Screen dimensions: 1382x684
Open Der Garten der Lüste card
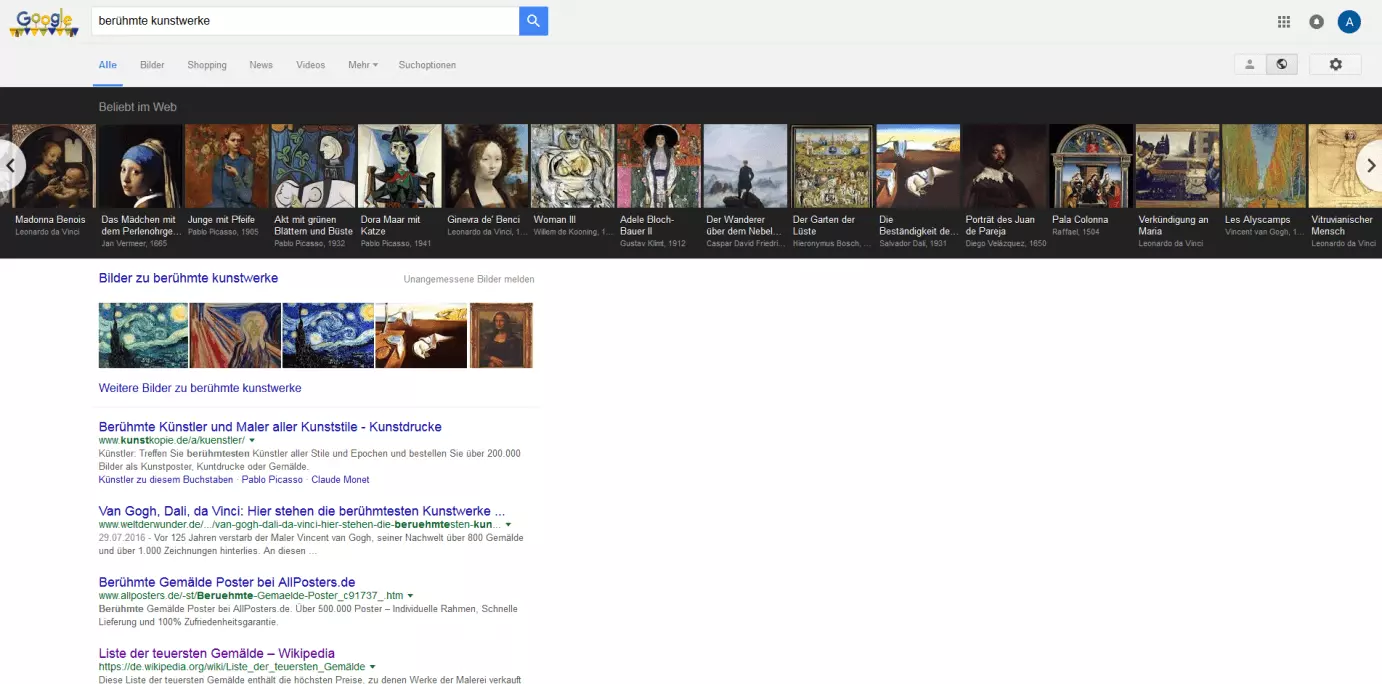pyautogui.click(x=832, y=186)
